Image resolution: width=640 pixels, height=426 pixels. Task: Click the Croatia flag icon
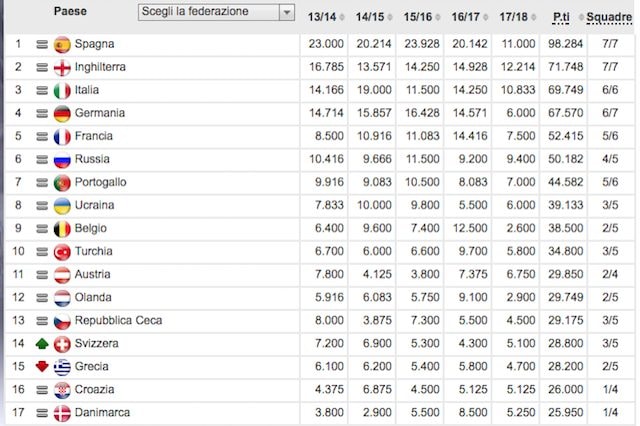62,389
